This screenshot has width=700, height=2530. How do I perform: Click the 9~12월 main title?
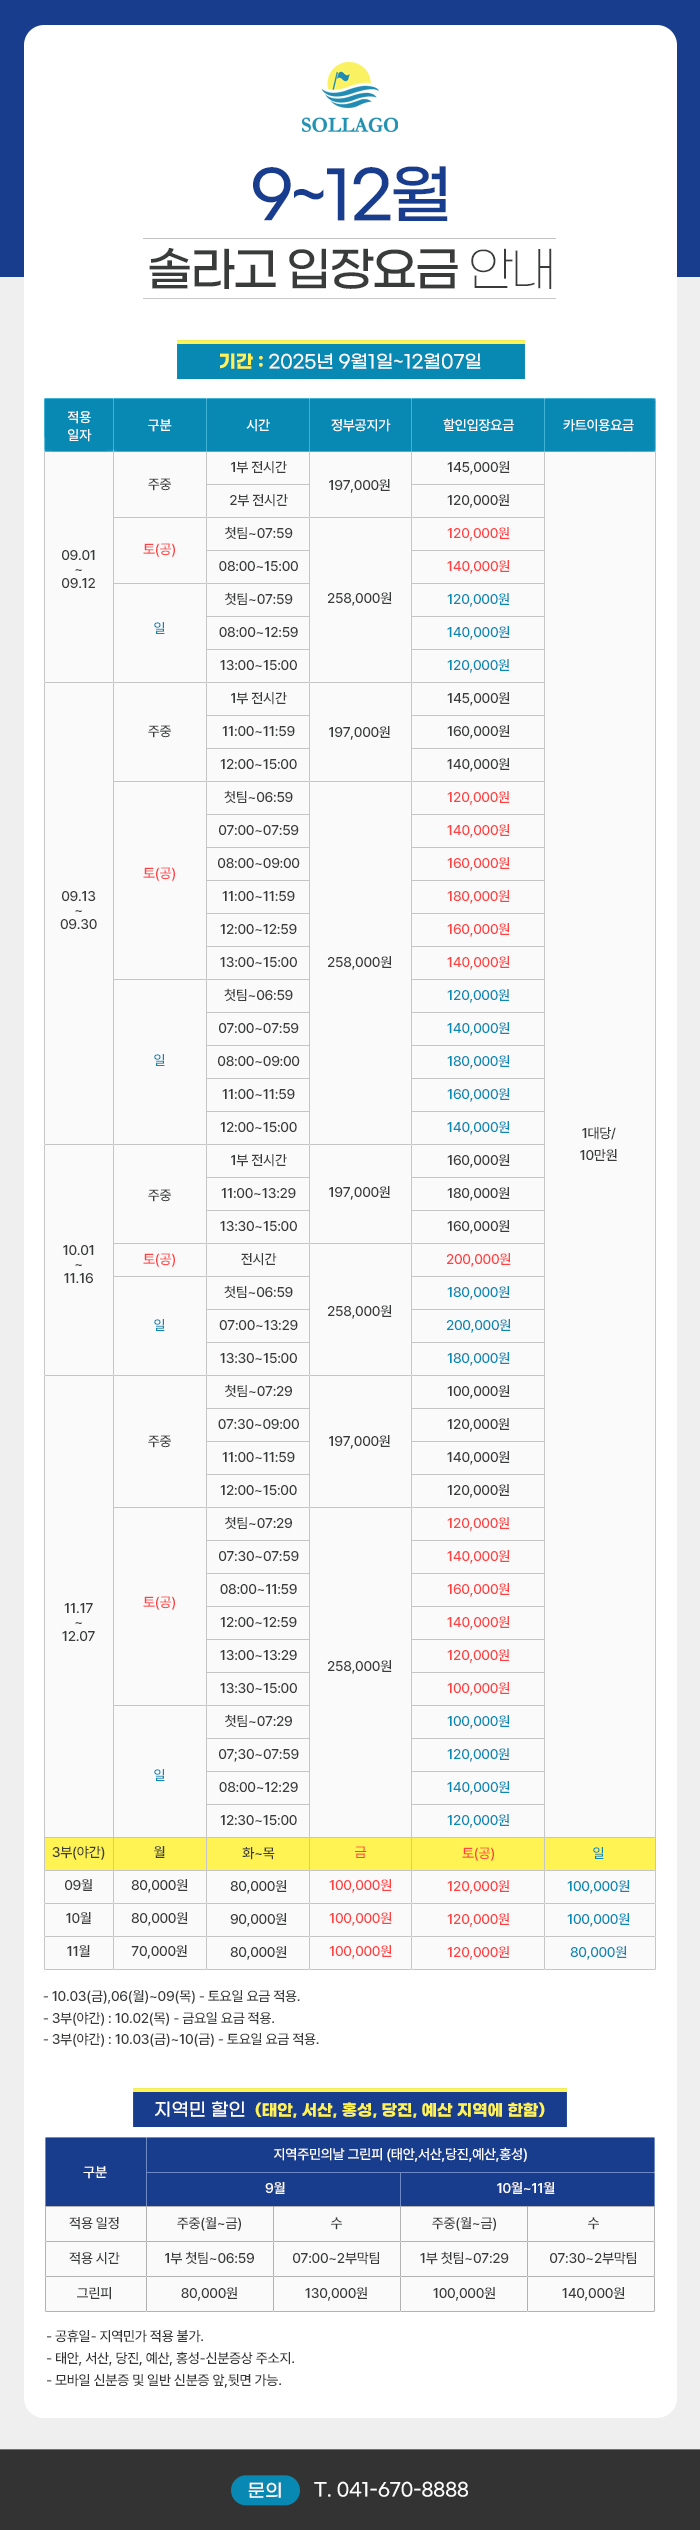(x=350, y=195)
